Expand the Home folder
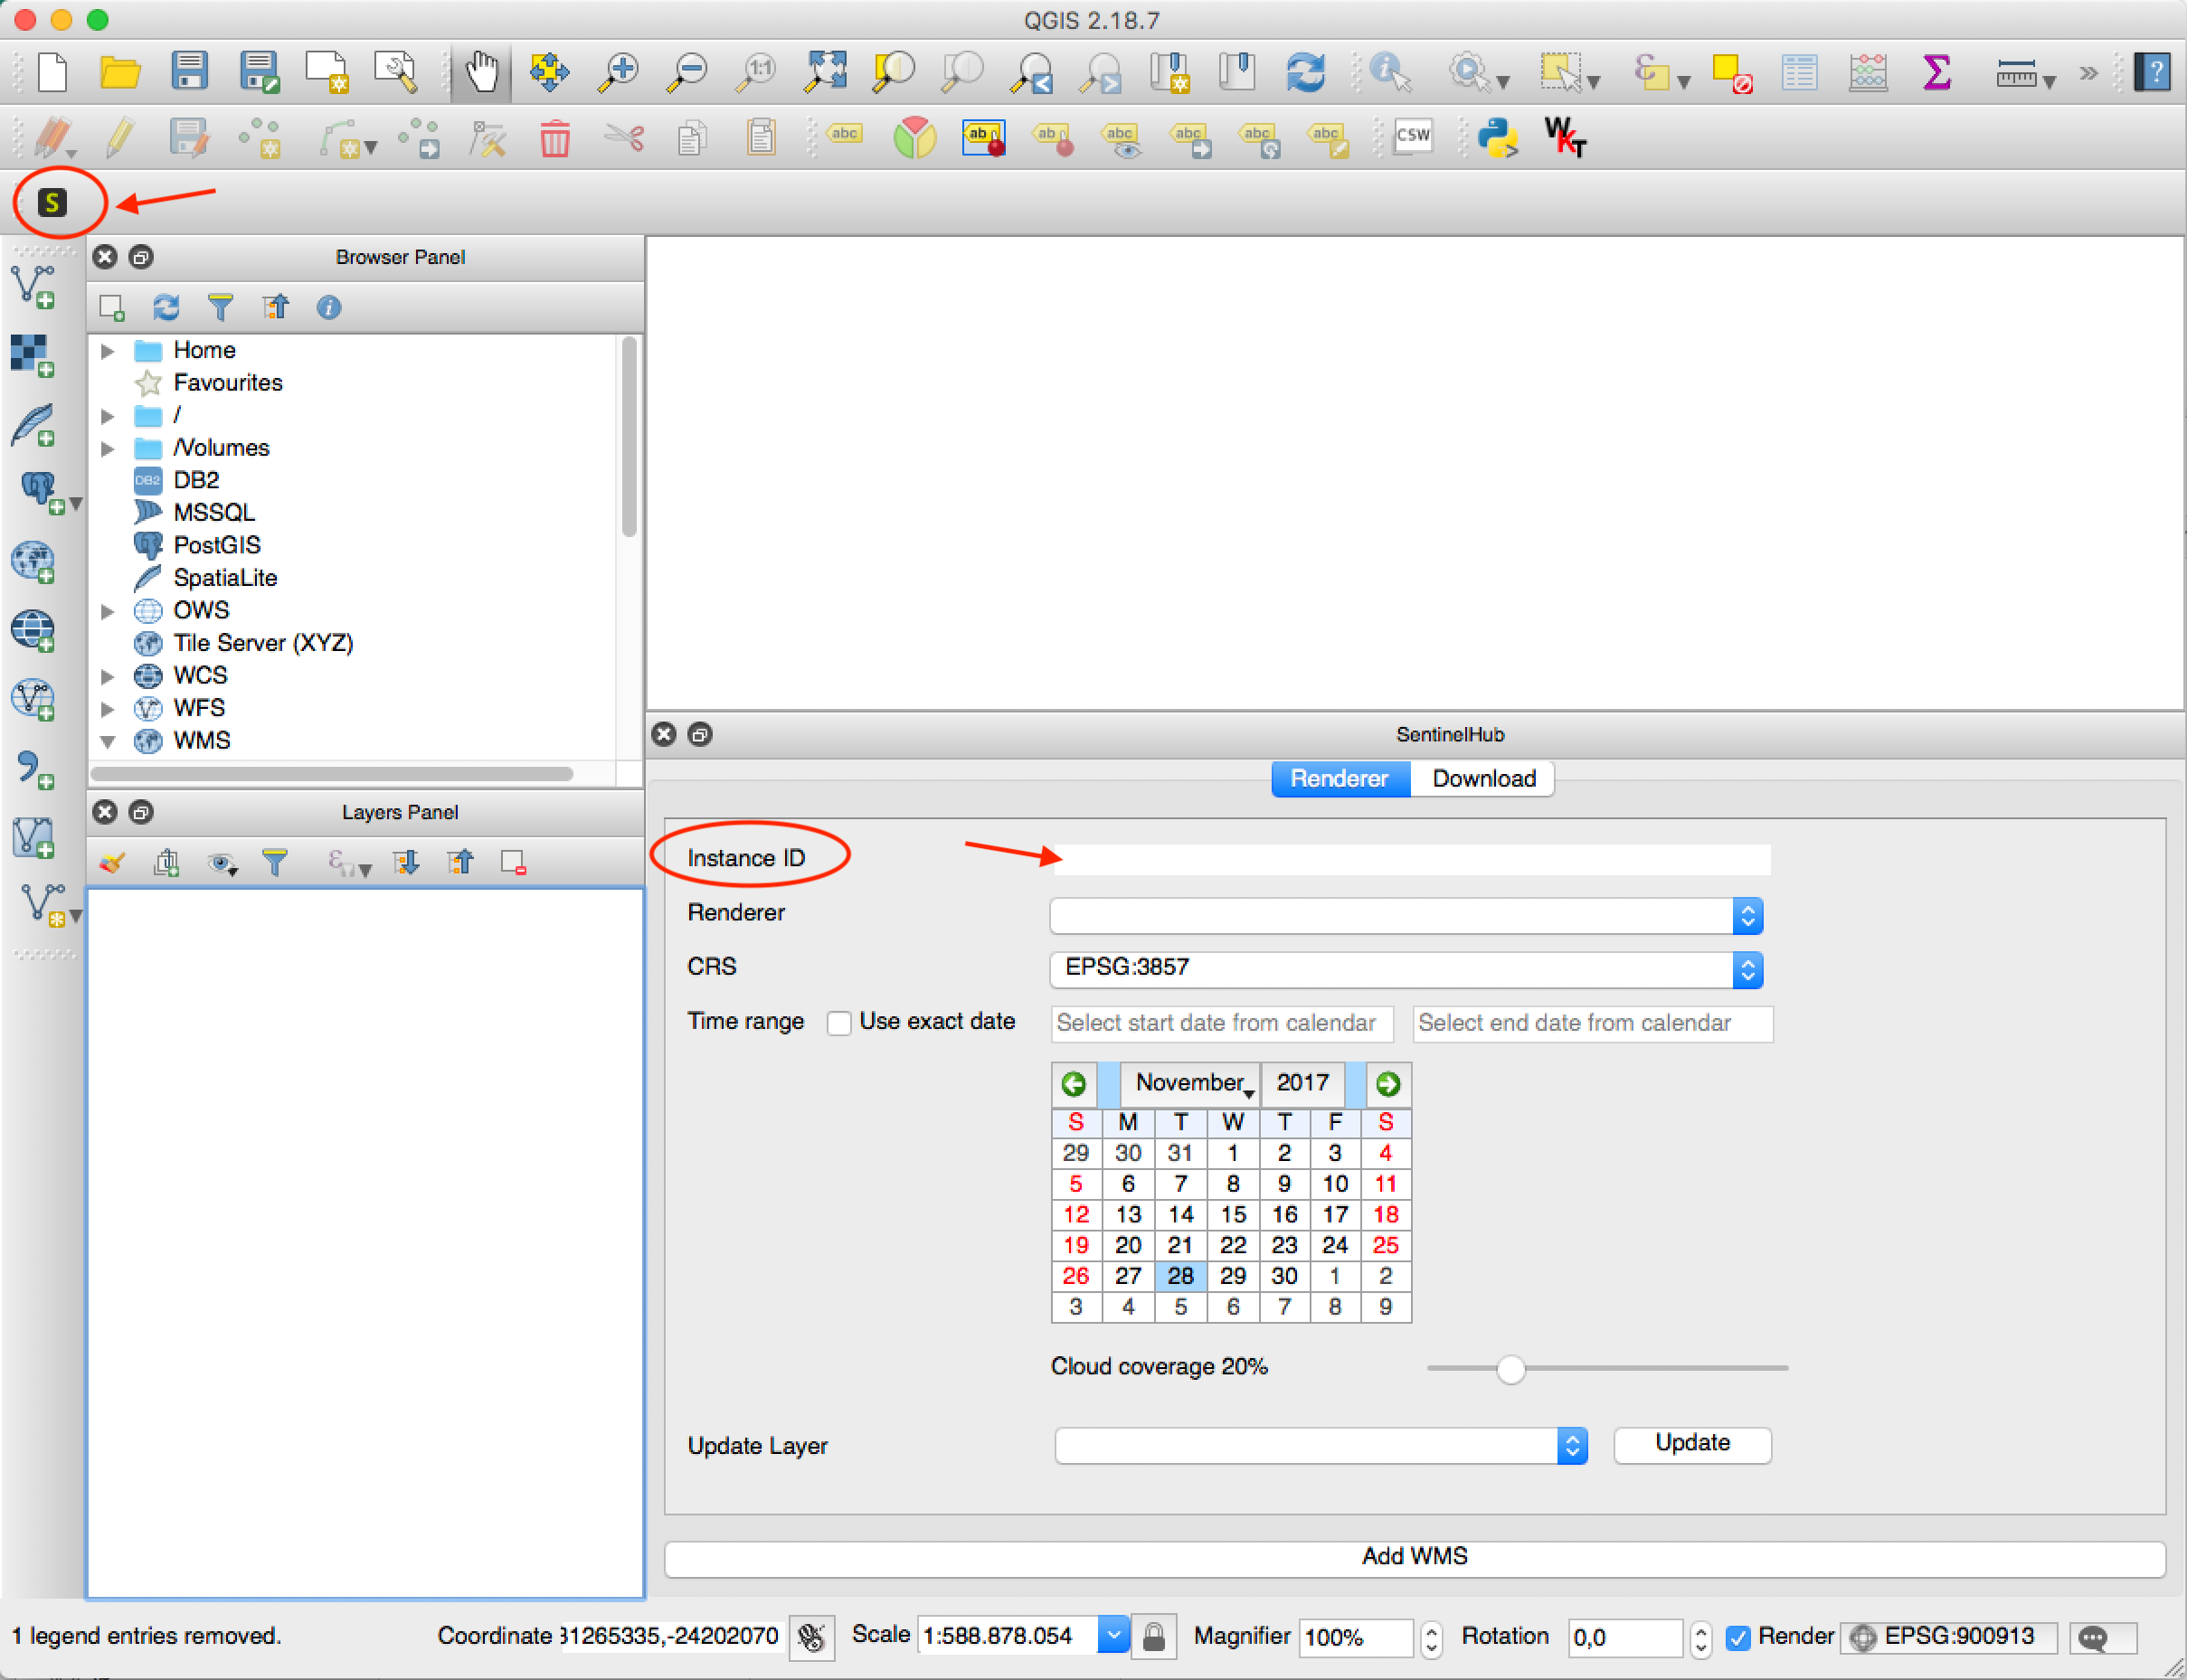 tap(108, 351)
